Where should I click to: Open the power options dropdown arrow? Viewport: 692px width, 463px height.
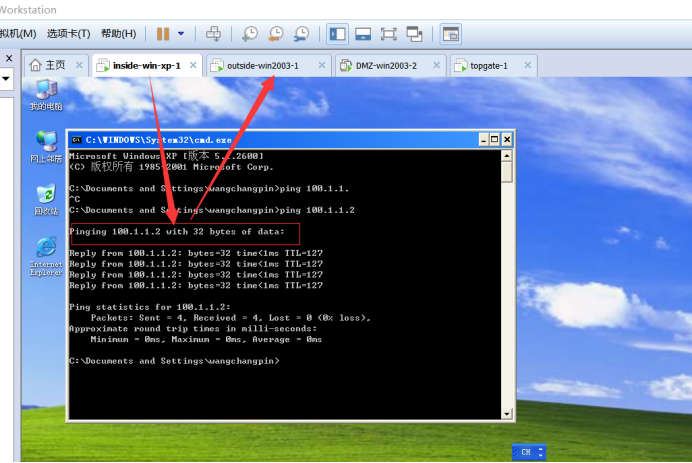181,34
